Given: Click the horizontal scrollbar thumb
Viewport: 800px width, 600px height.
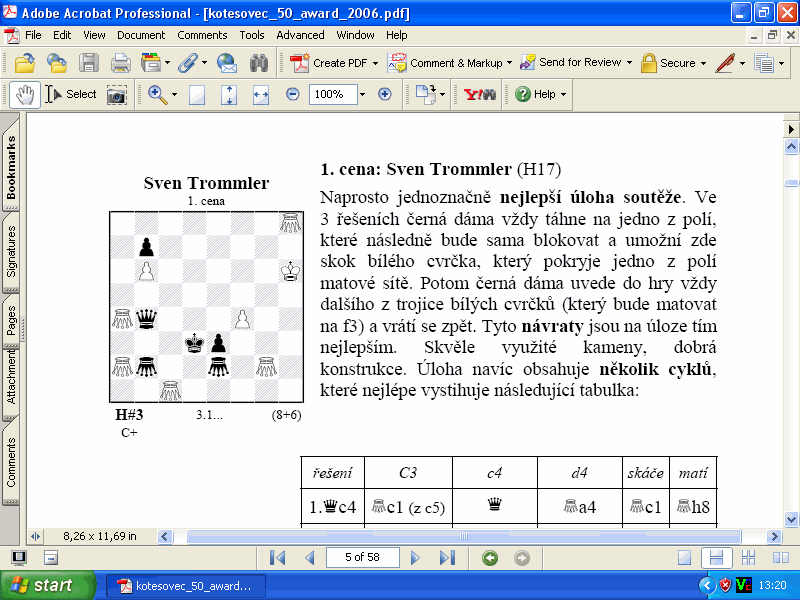Looking at the screenshot, I should point(464,536).
